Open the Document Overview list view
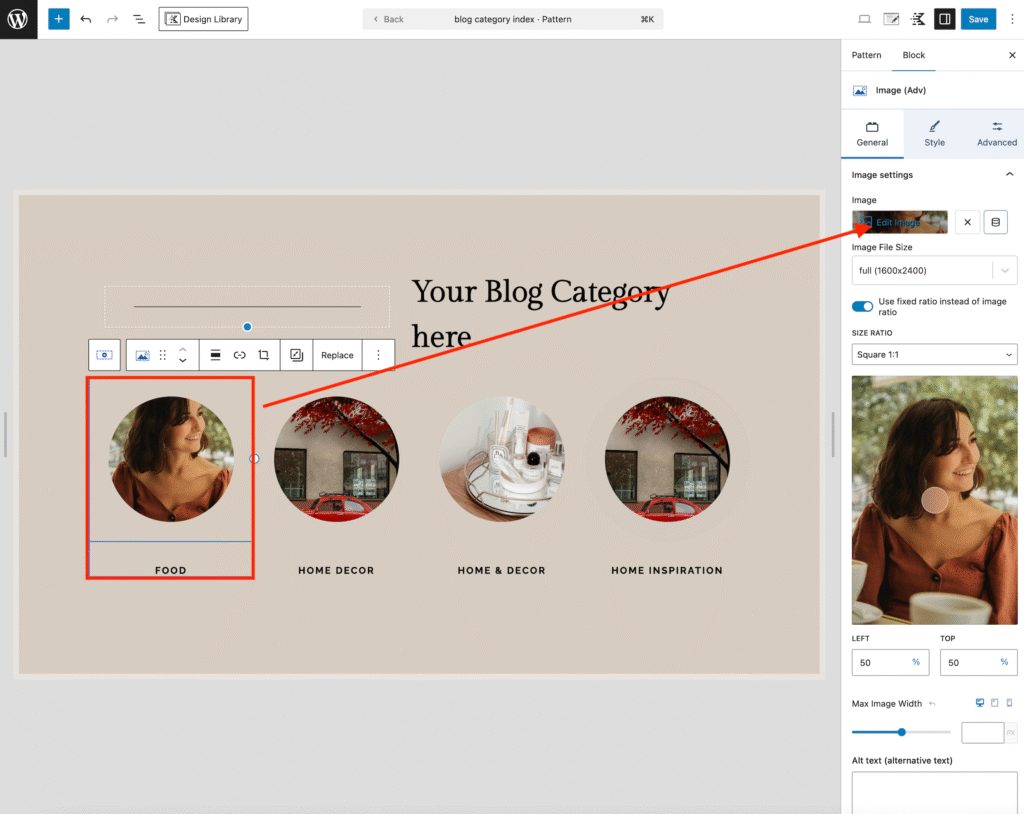1024x814 pixels. point(139,19)
